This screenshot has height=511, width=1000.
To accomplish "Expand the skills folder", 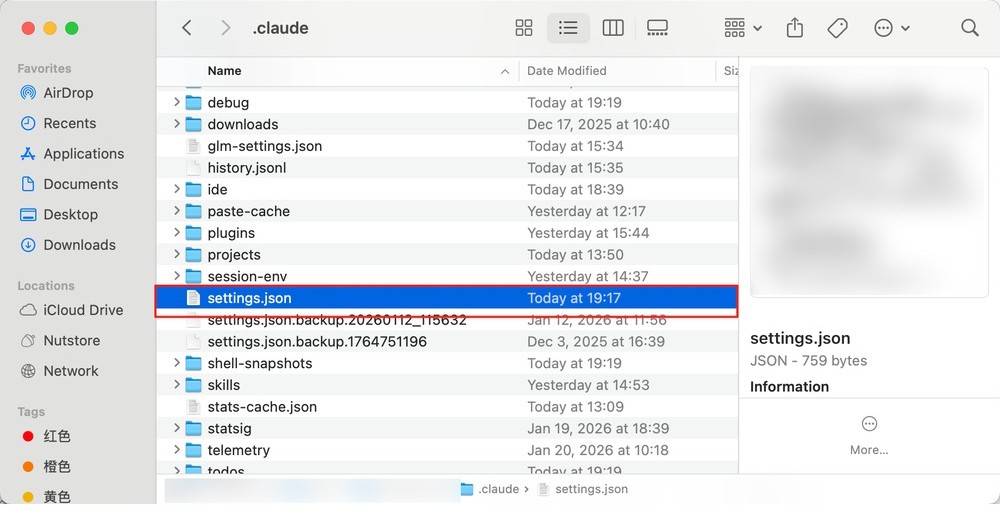I will [177, 385].
